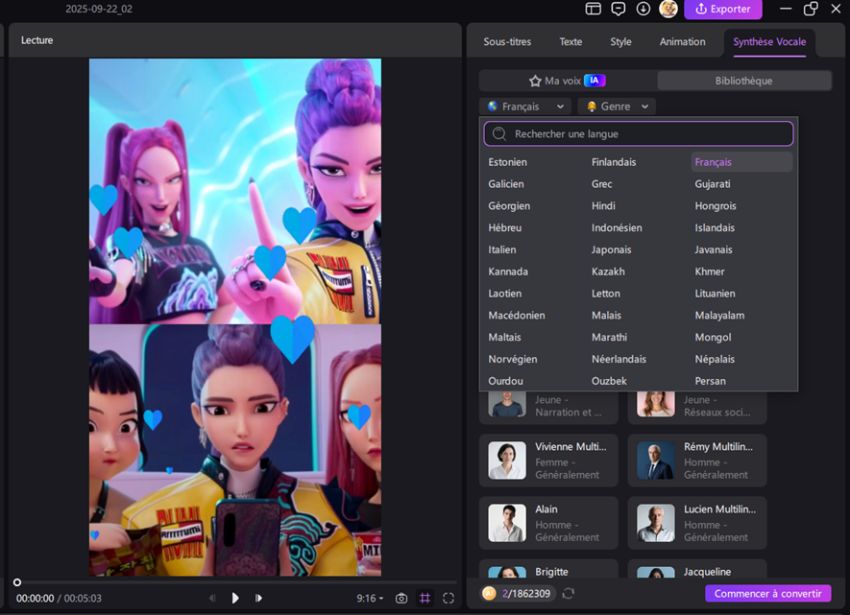Screen dimensions: 850x615
Task: Enter fullscreen preview mode
Action: pos(448,598)
